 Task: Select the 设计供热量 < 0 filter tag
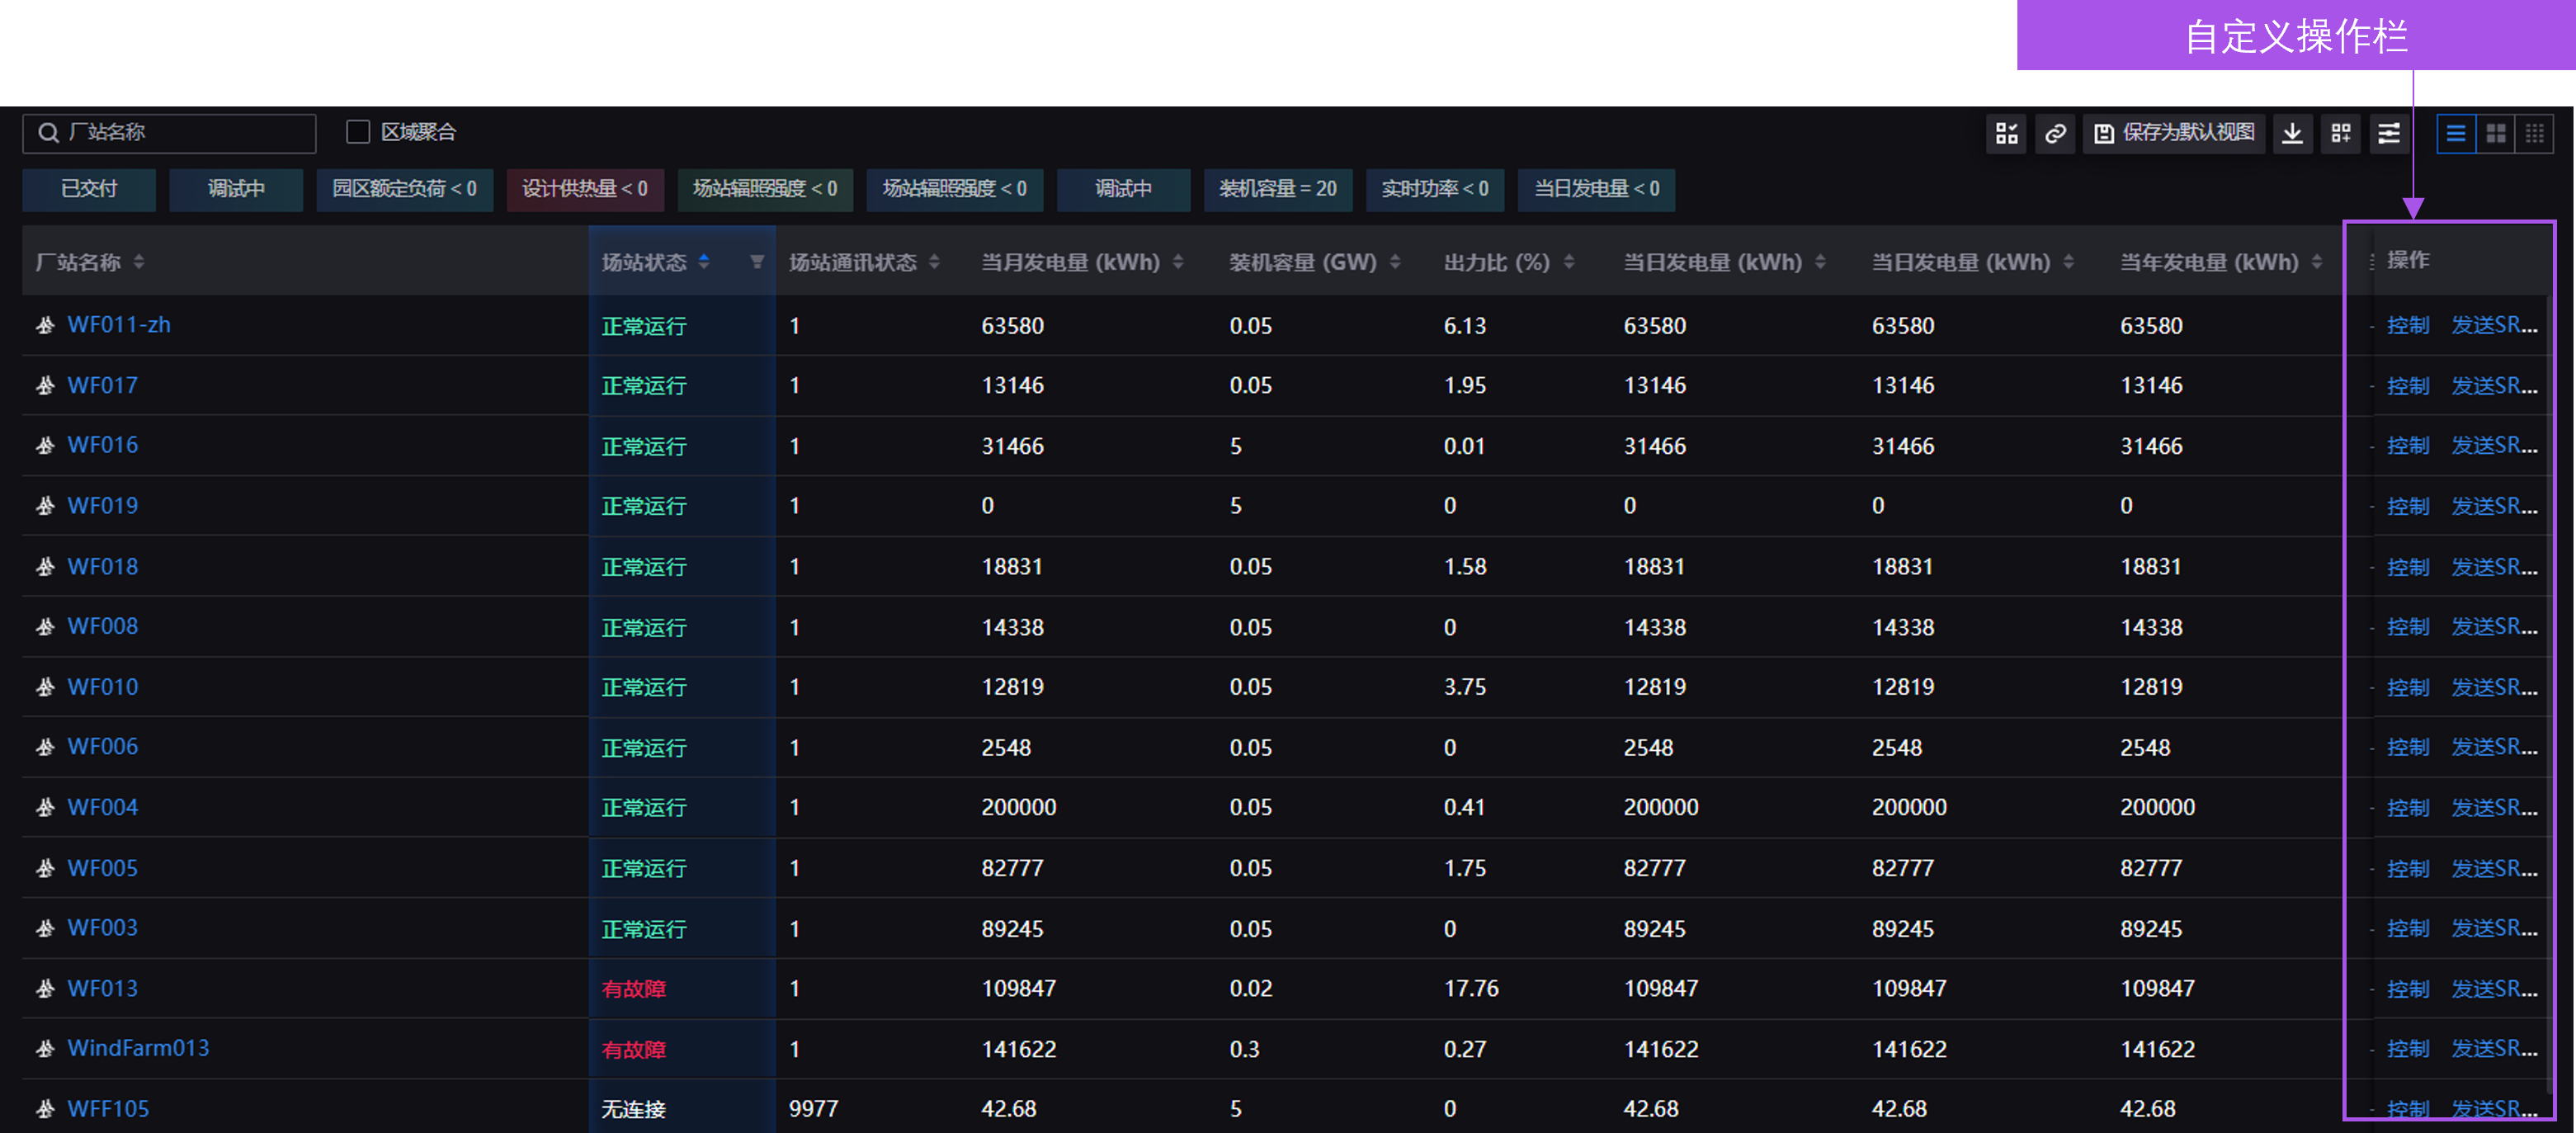[584, 189]
